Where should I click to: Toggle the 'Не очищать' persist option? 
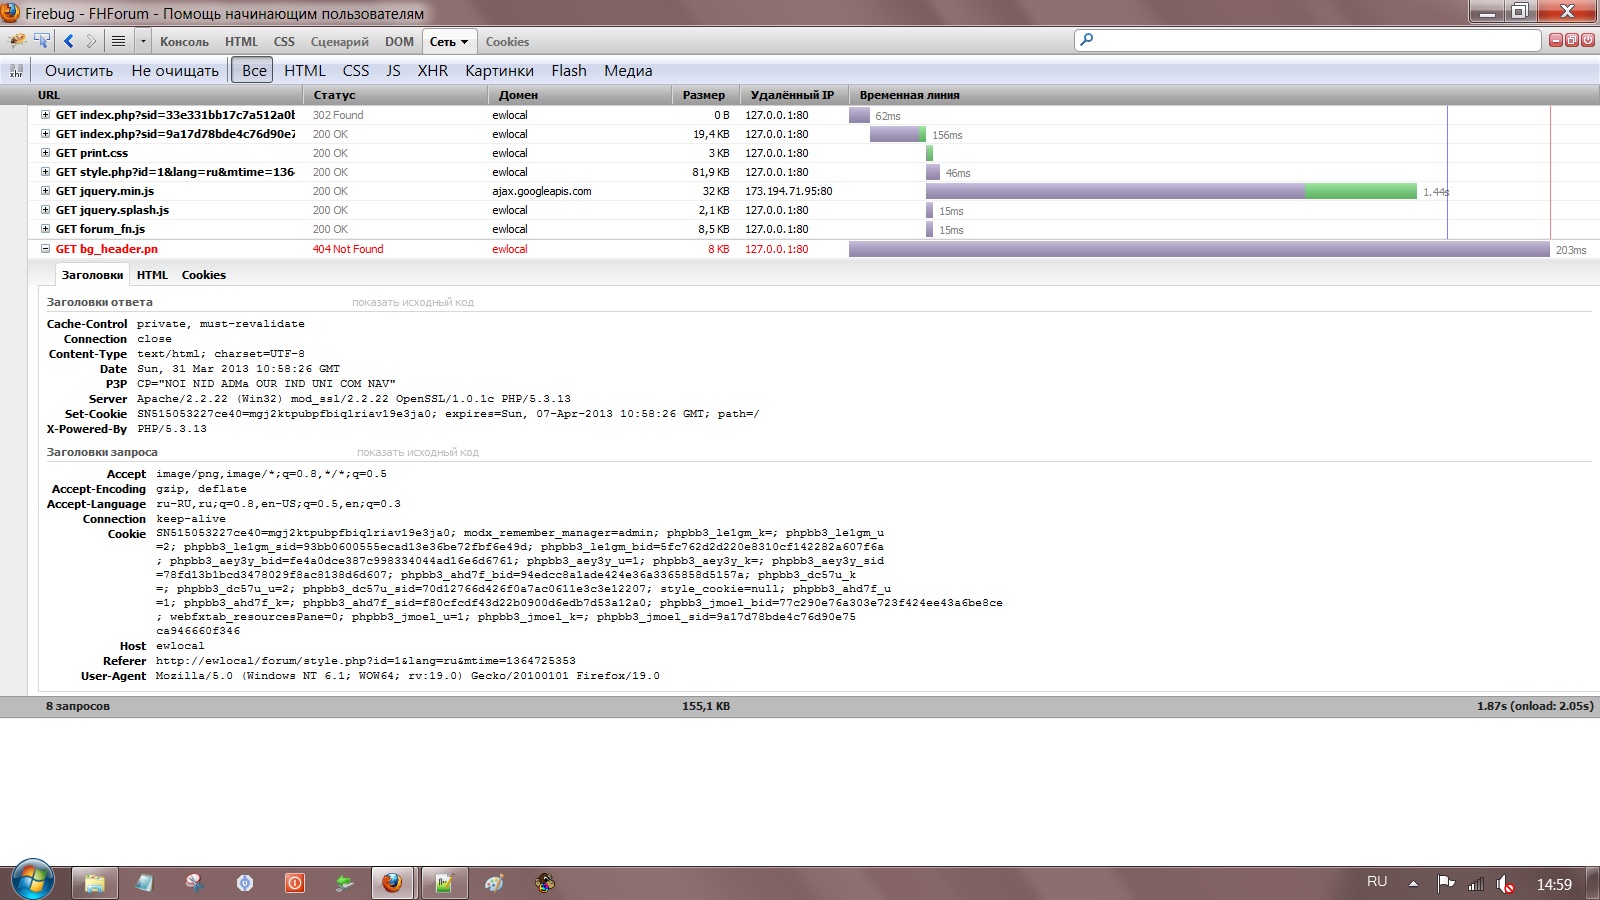[x=175, y=71]
